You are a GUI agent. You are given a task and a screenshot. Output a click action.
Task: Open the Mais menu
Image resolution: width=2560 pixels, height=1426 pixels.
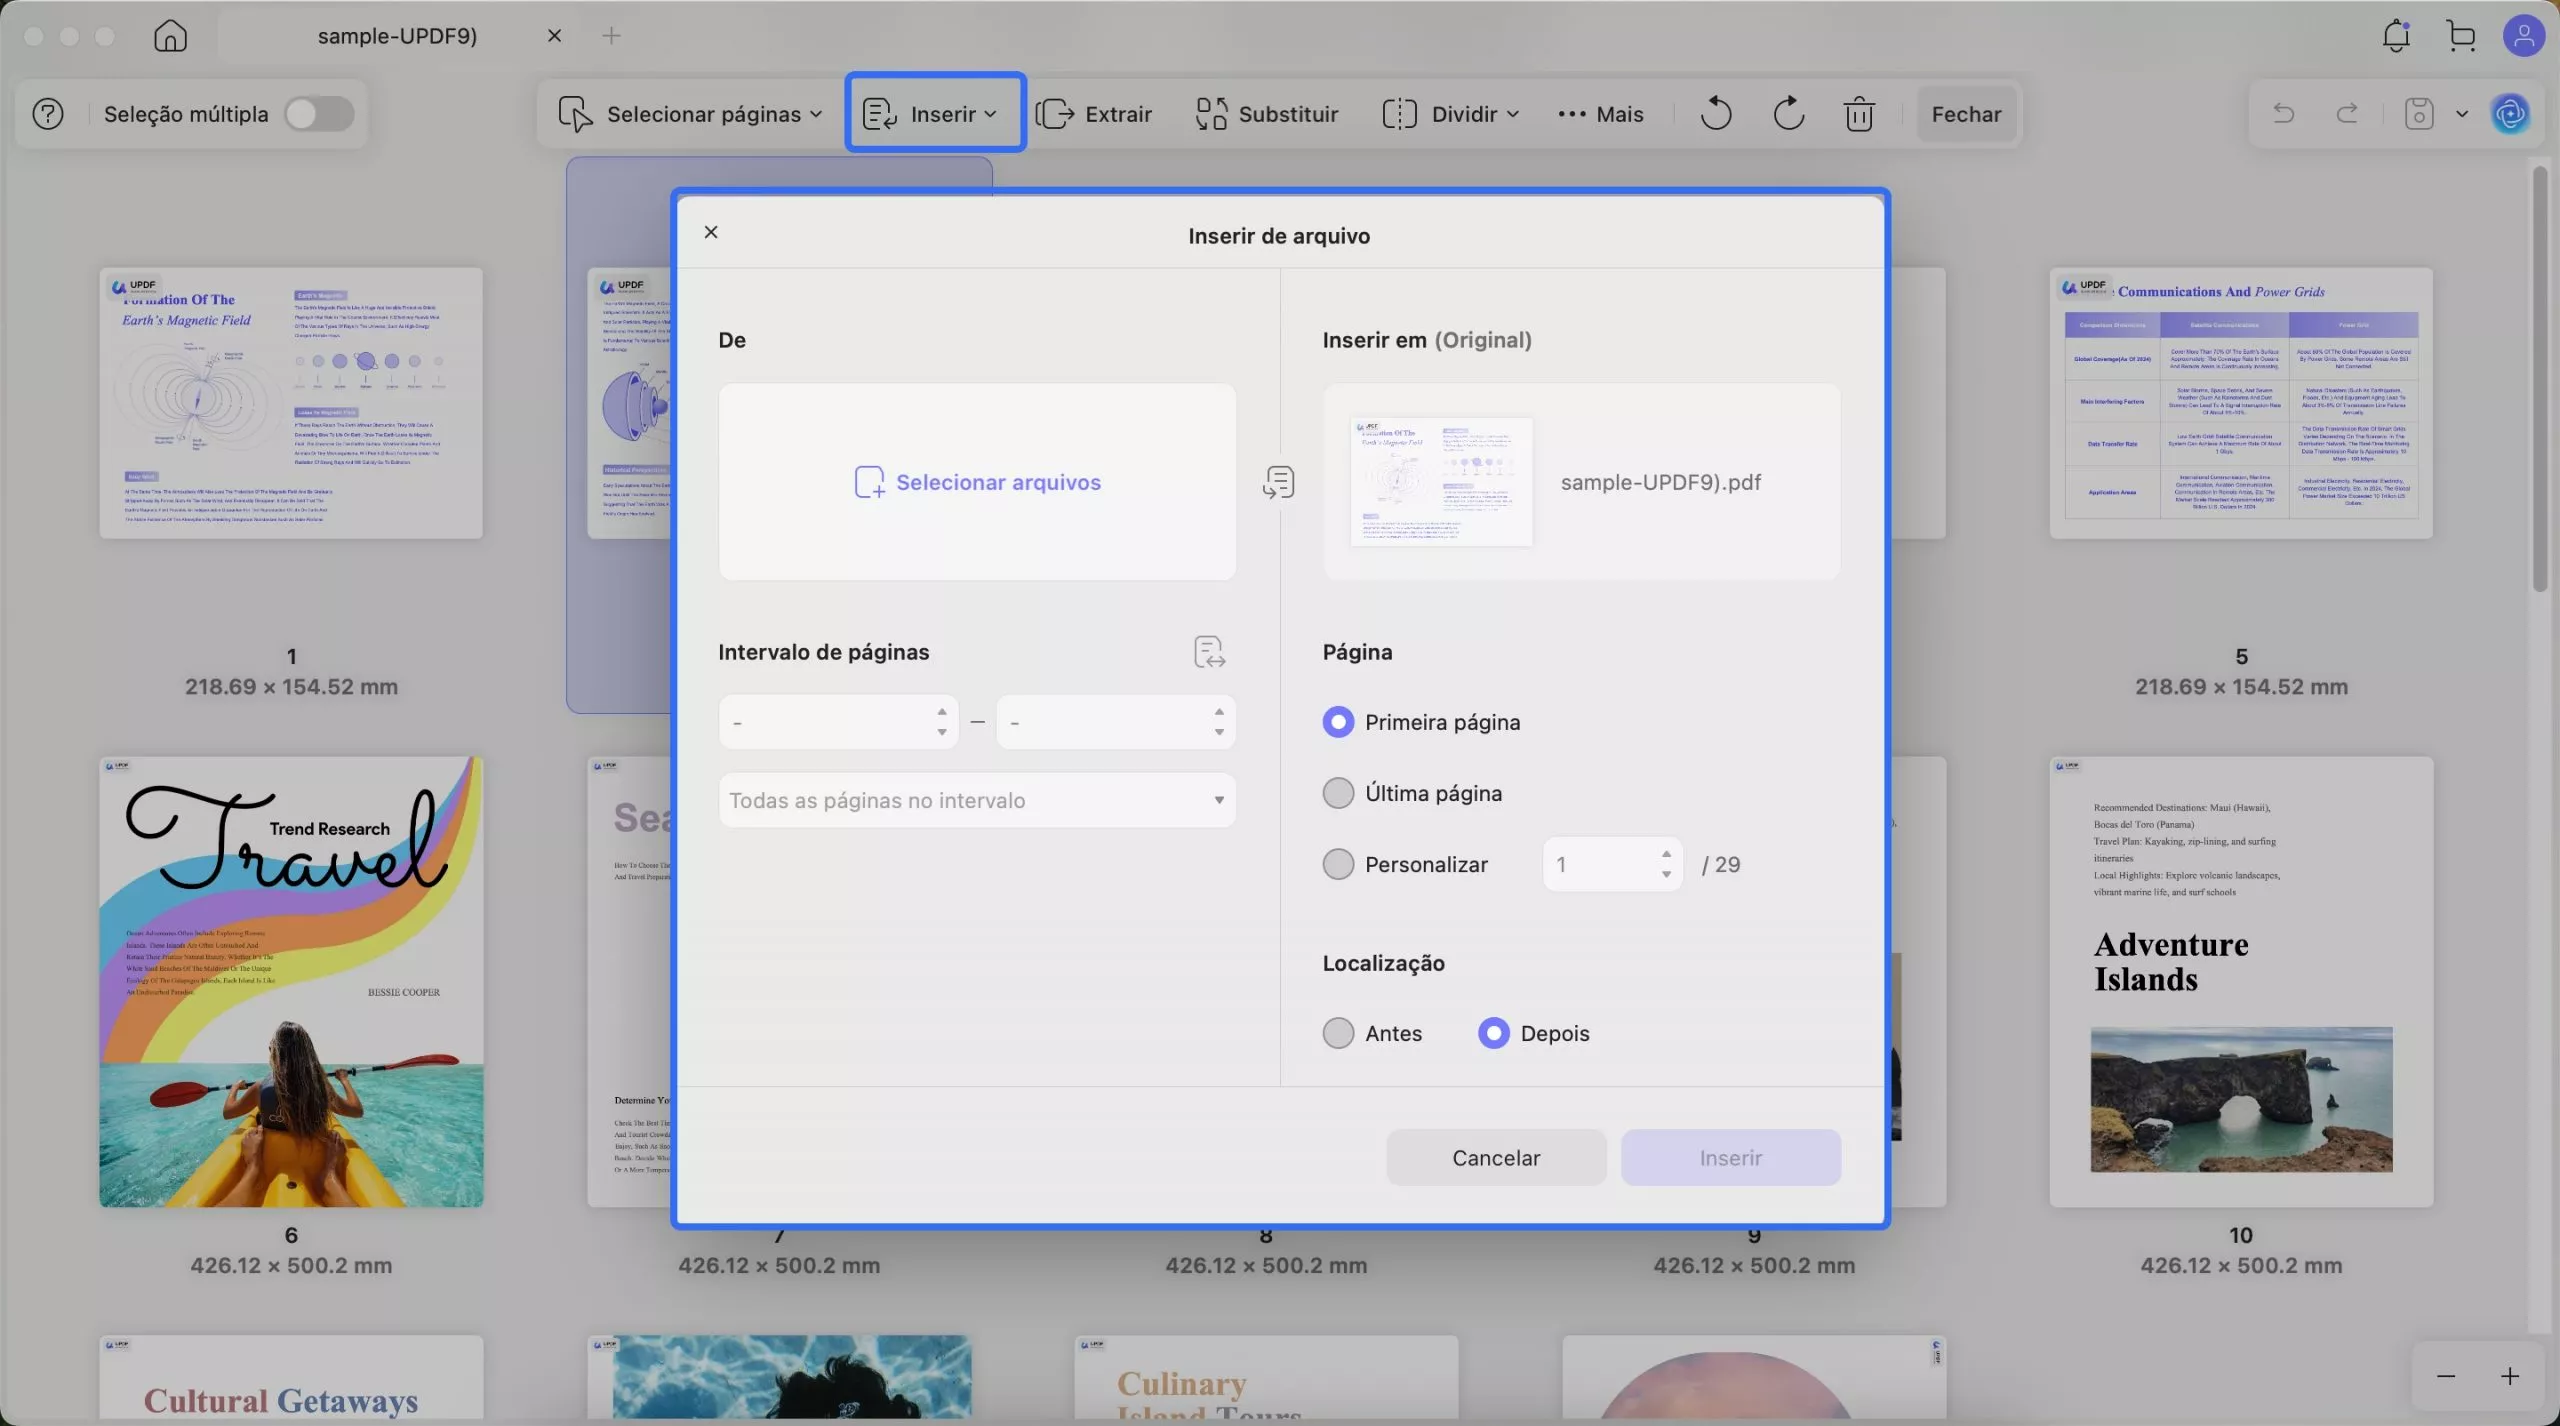point(1601,114)
